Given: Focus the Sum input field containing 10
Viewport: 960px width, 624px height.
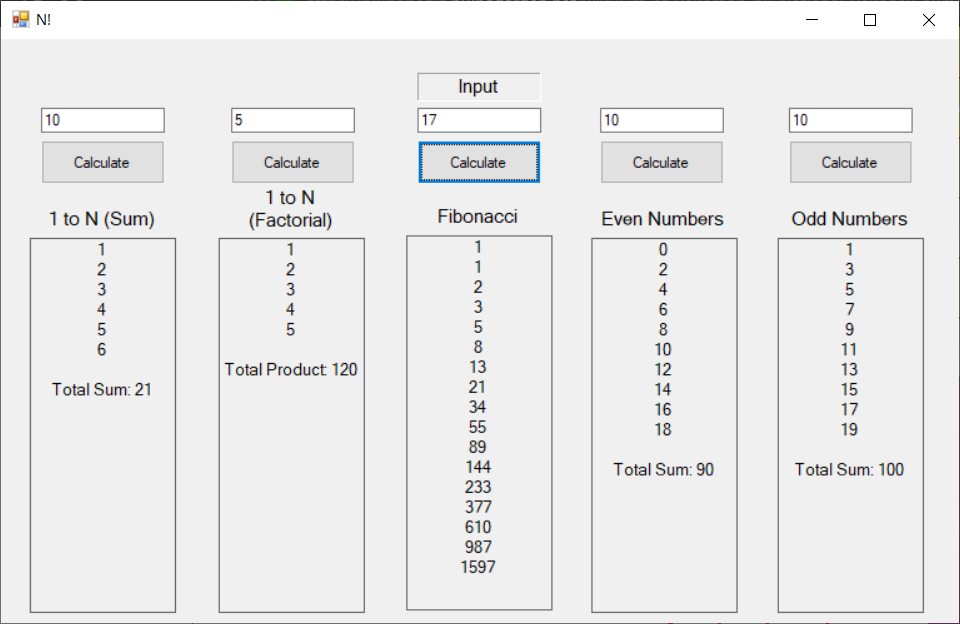Looking at the screenshot, I should tap(103, 120).
